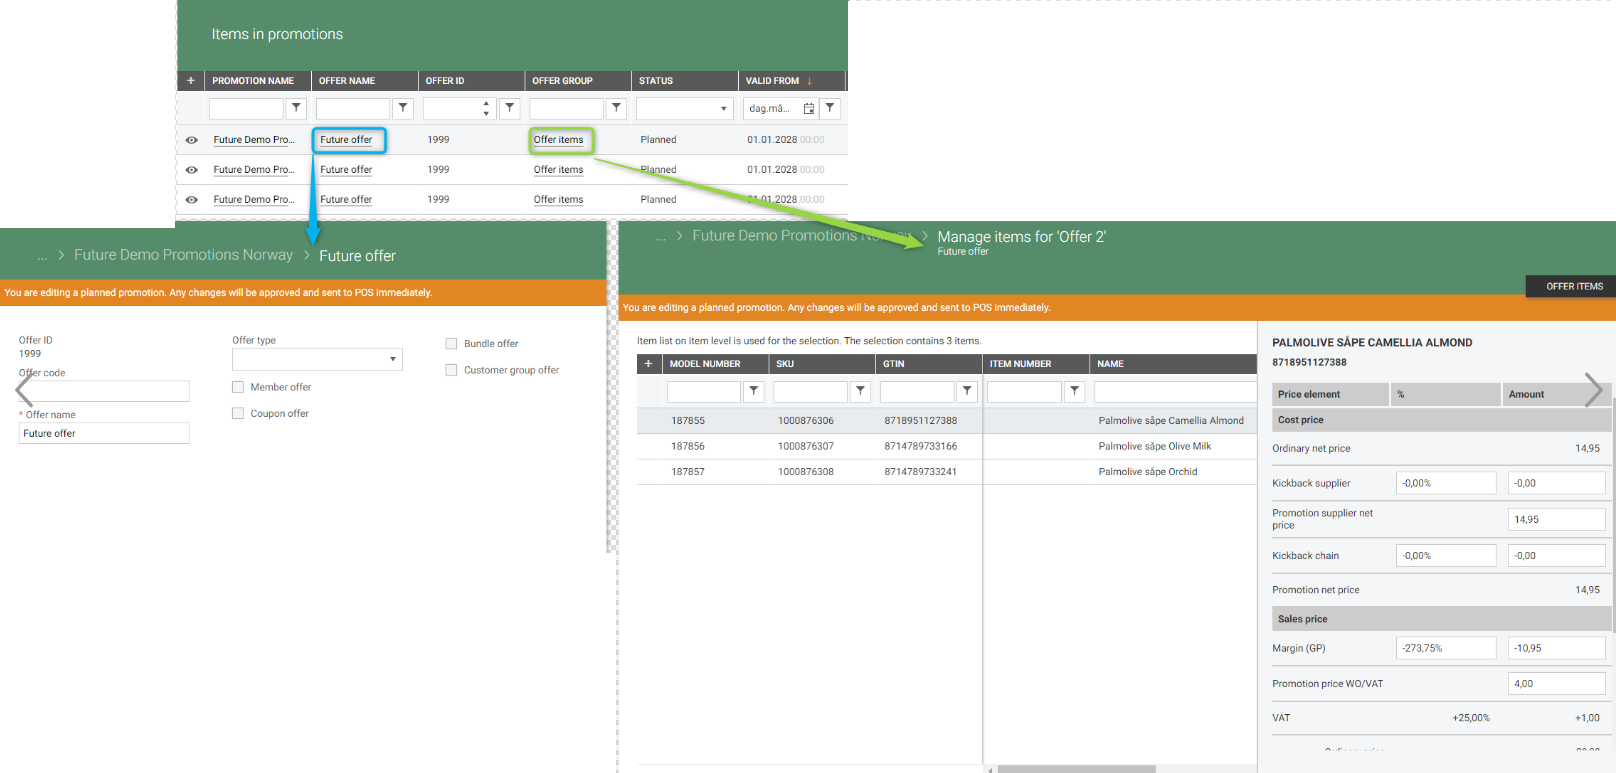Open the Offer items link in first row
The image size is (1616, 773).
[x=558, y=140]
